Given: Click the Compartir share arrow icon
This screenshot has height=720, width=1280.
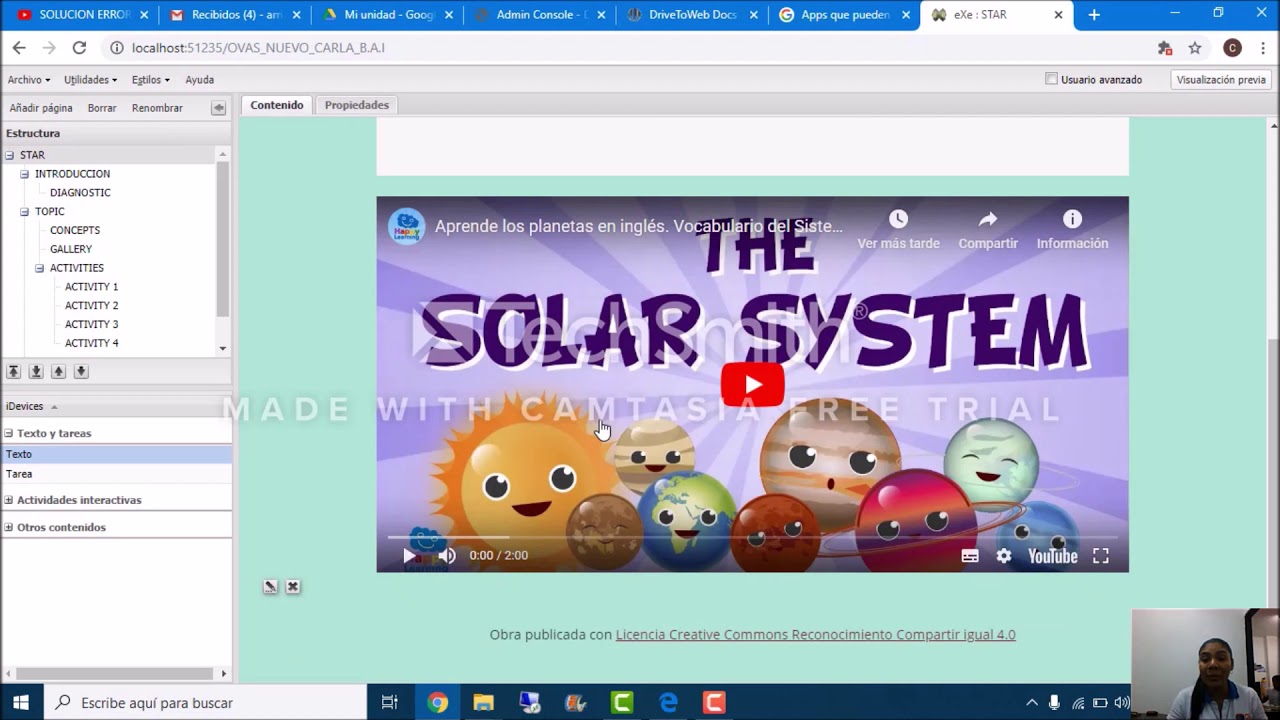Looking at the screenshot, I should [988, 219].
